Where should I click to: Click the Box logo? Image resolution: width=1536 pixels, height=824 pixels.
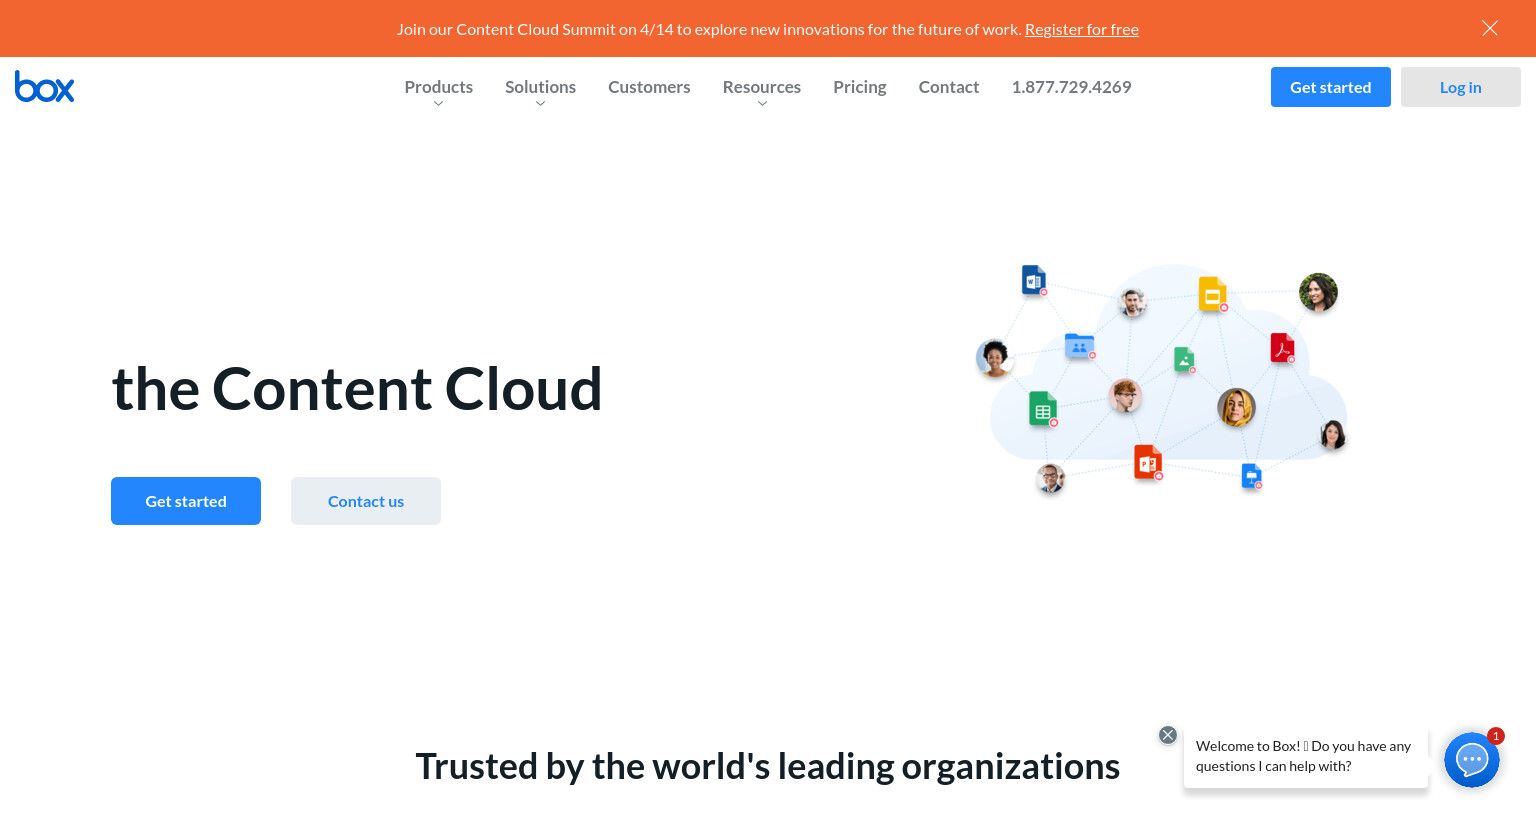point(44,87)
